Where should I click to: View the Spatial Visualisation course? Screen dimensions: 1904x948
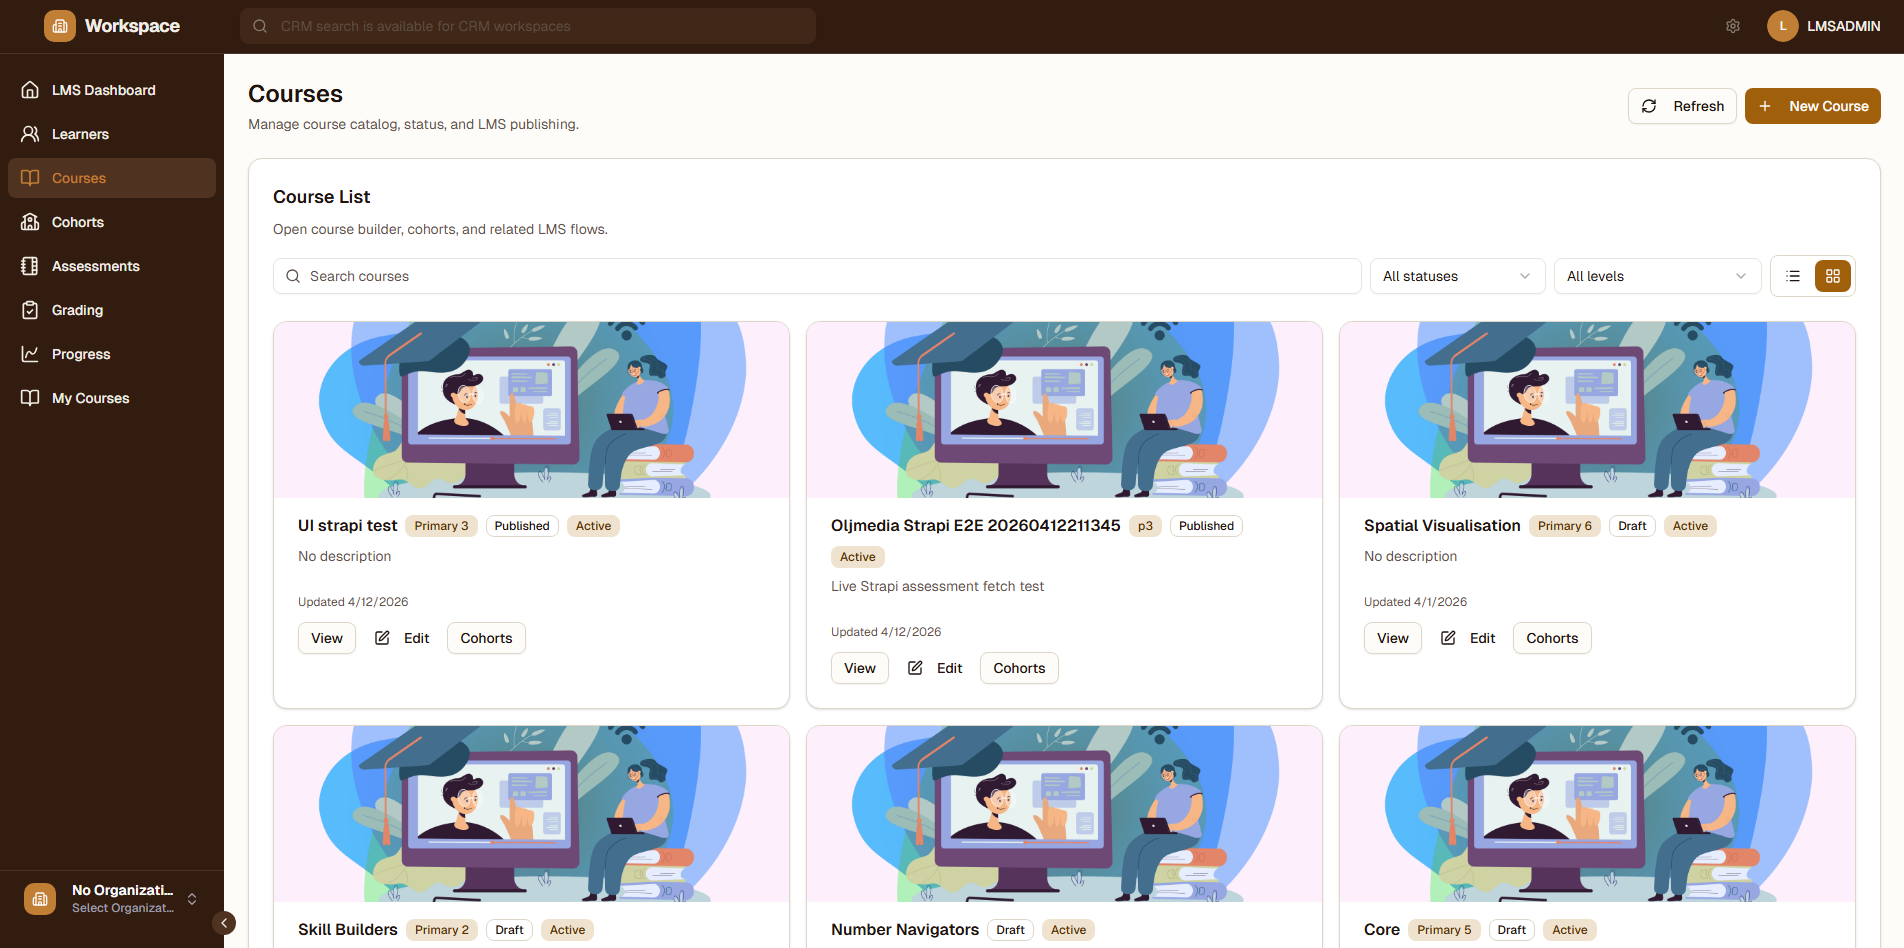pos(1393,638)
